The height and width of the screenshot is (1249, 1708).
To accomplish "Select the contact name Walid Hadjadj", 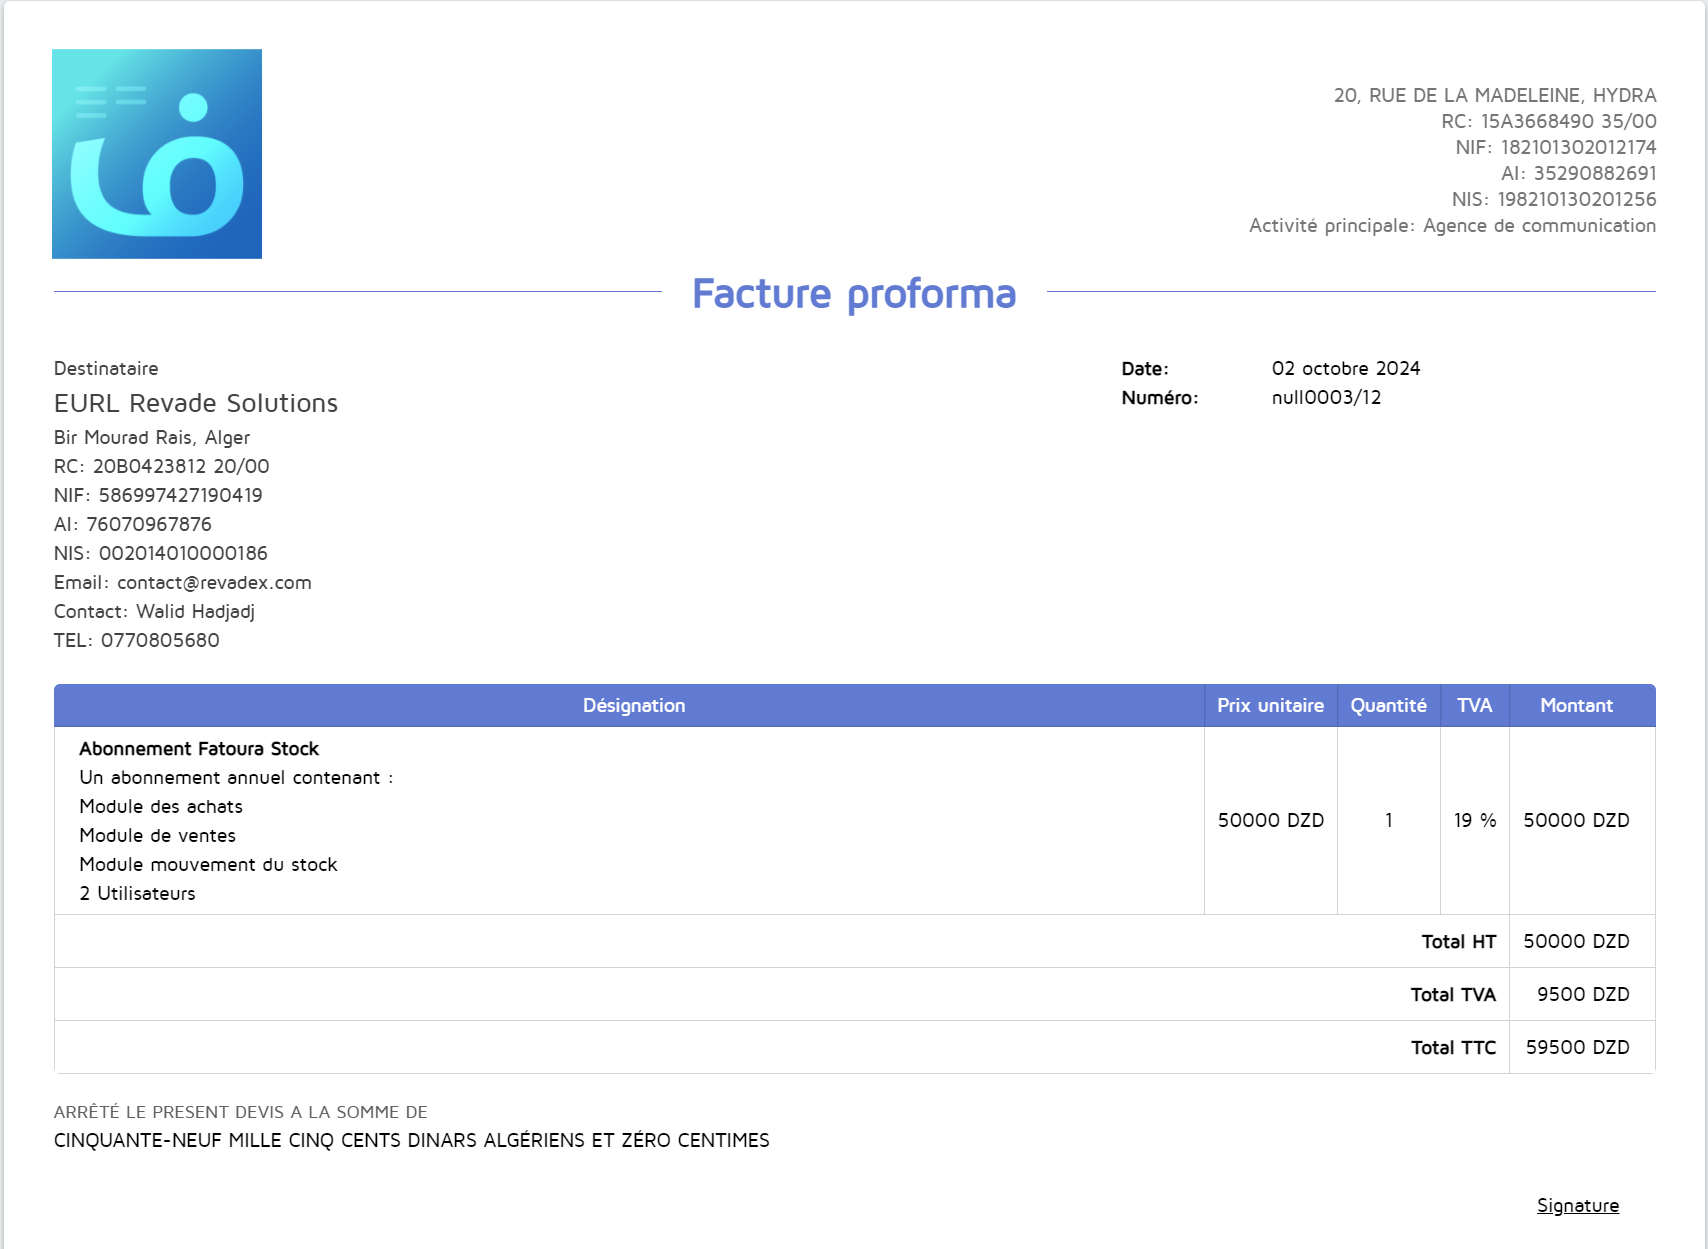I will (197, 610).
